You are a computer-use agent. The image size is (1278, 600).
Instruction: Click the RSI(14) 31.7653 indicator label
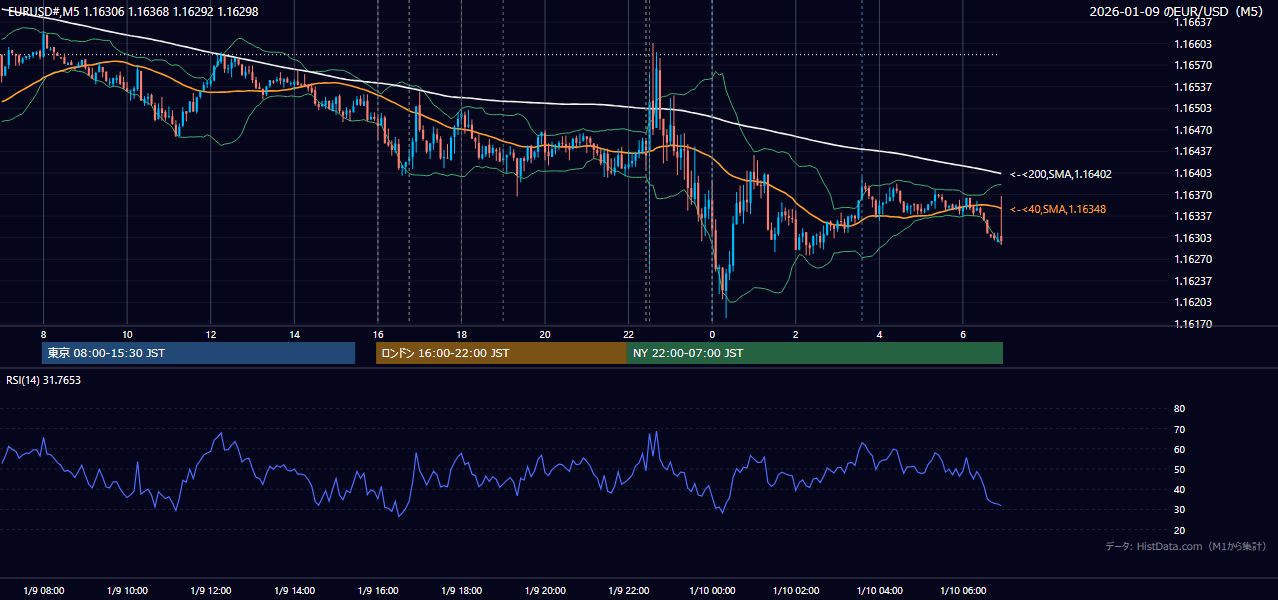[44, 380]
